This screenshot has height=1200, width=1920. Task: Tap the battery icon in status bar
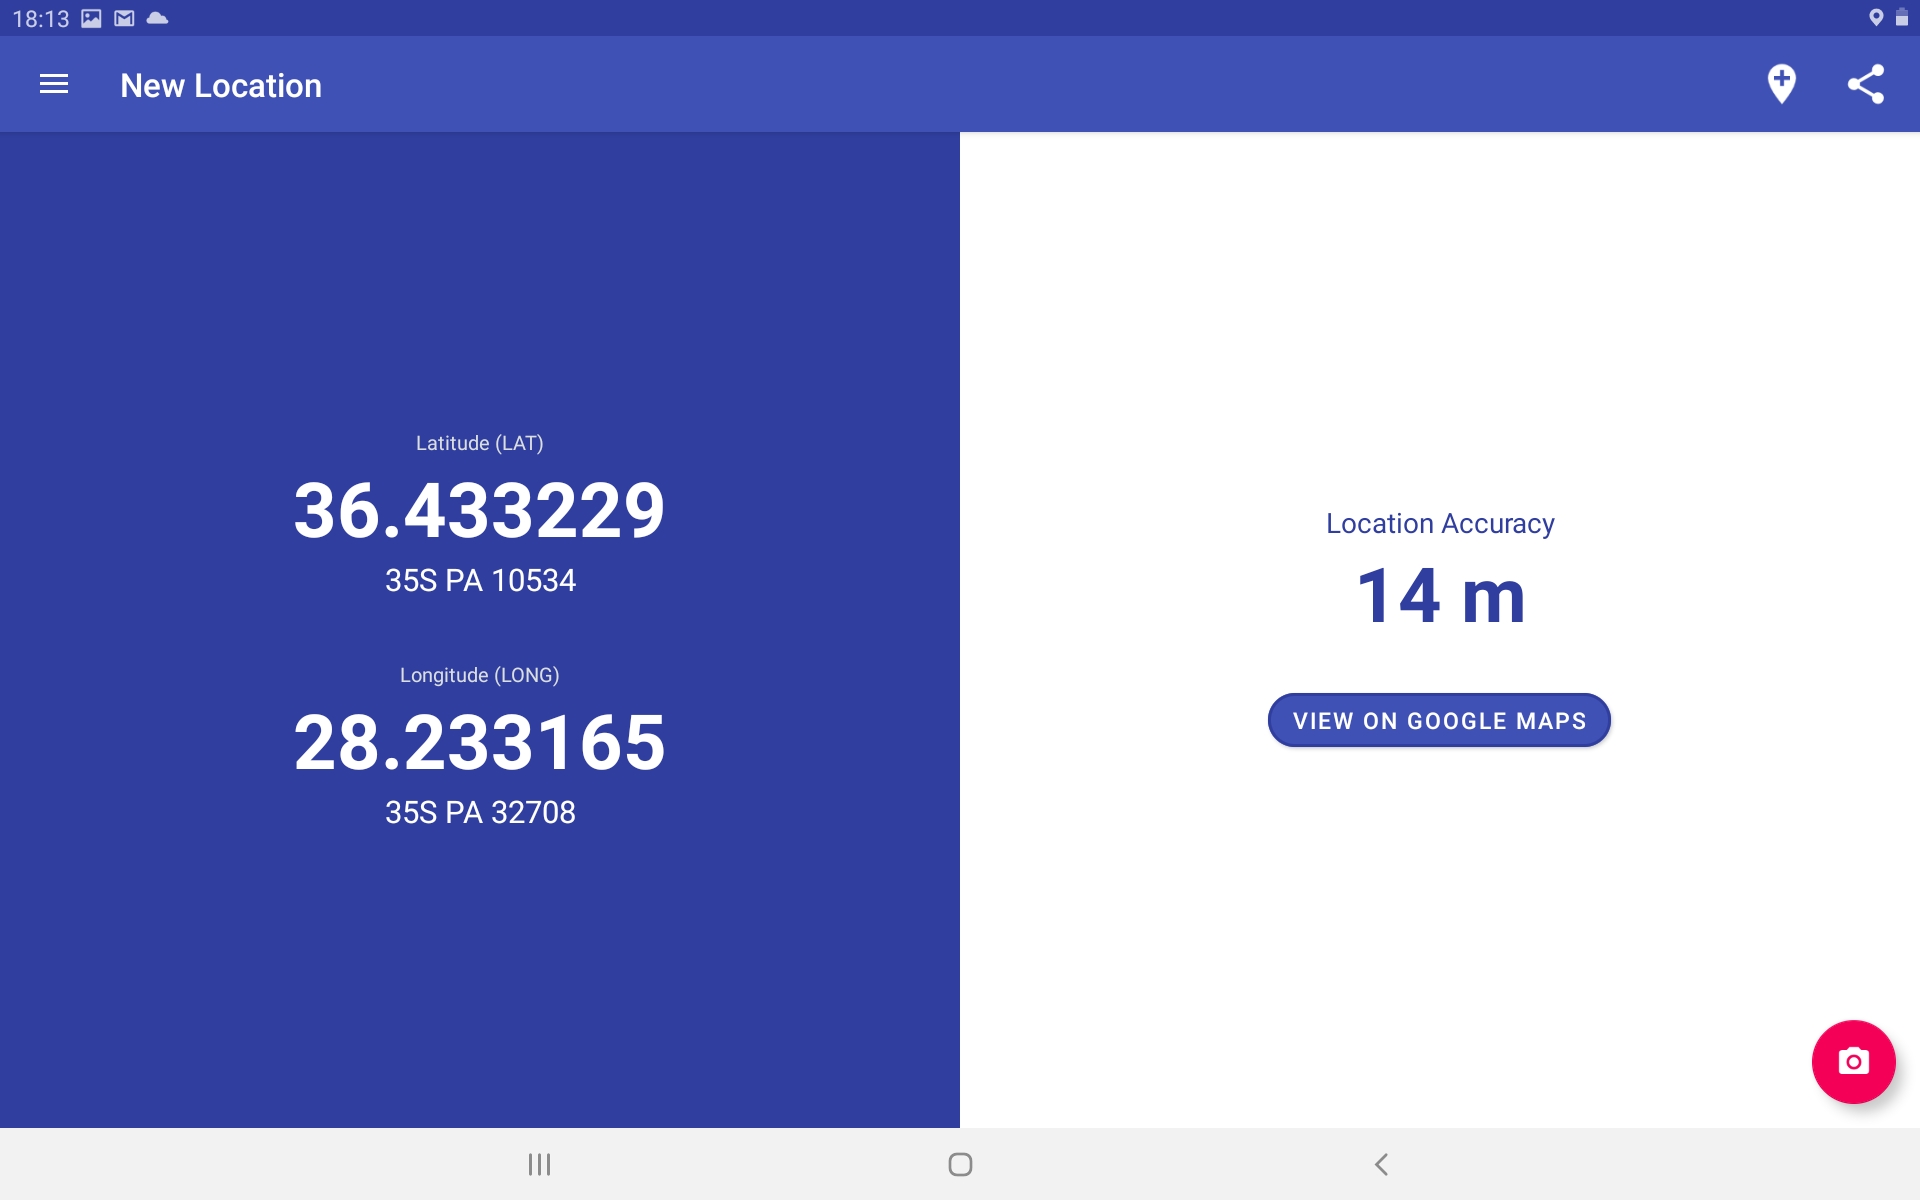(1902, 17)
